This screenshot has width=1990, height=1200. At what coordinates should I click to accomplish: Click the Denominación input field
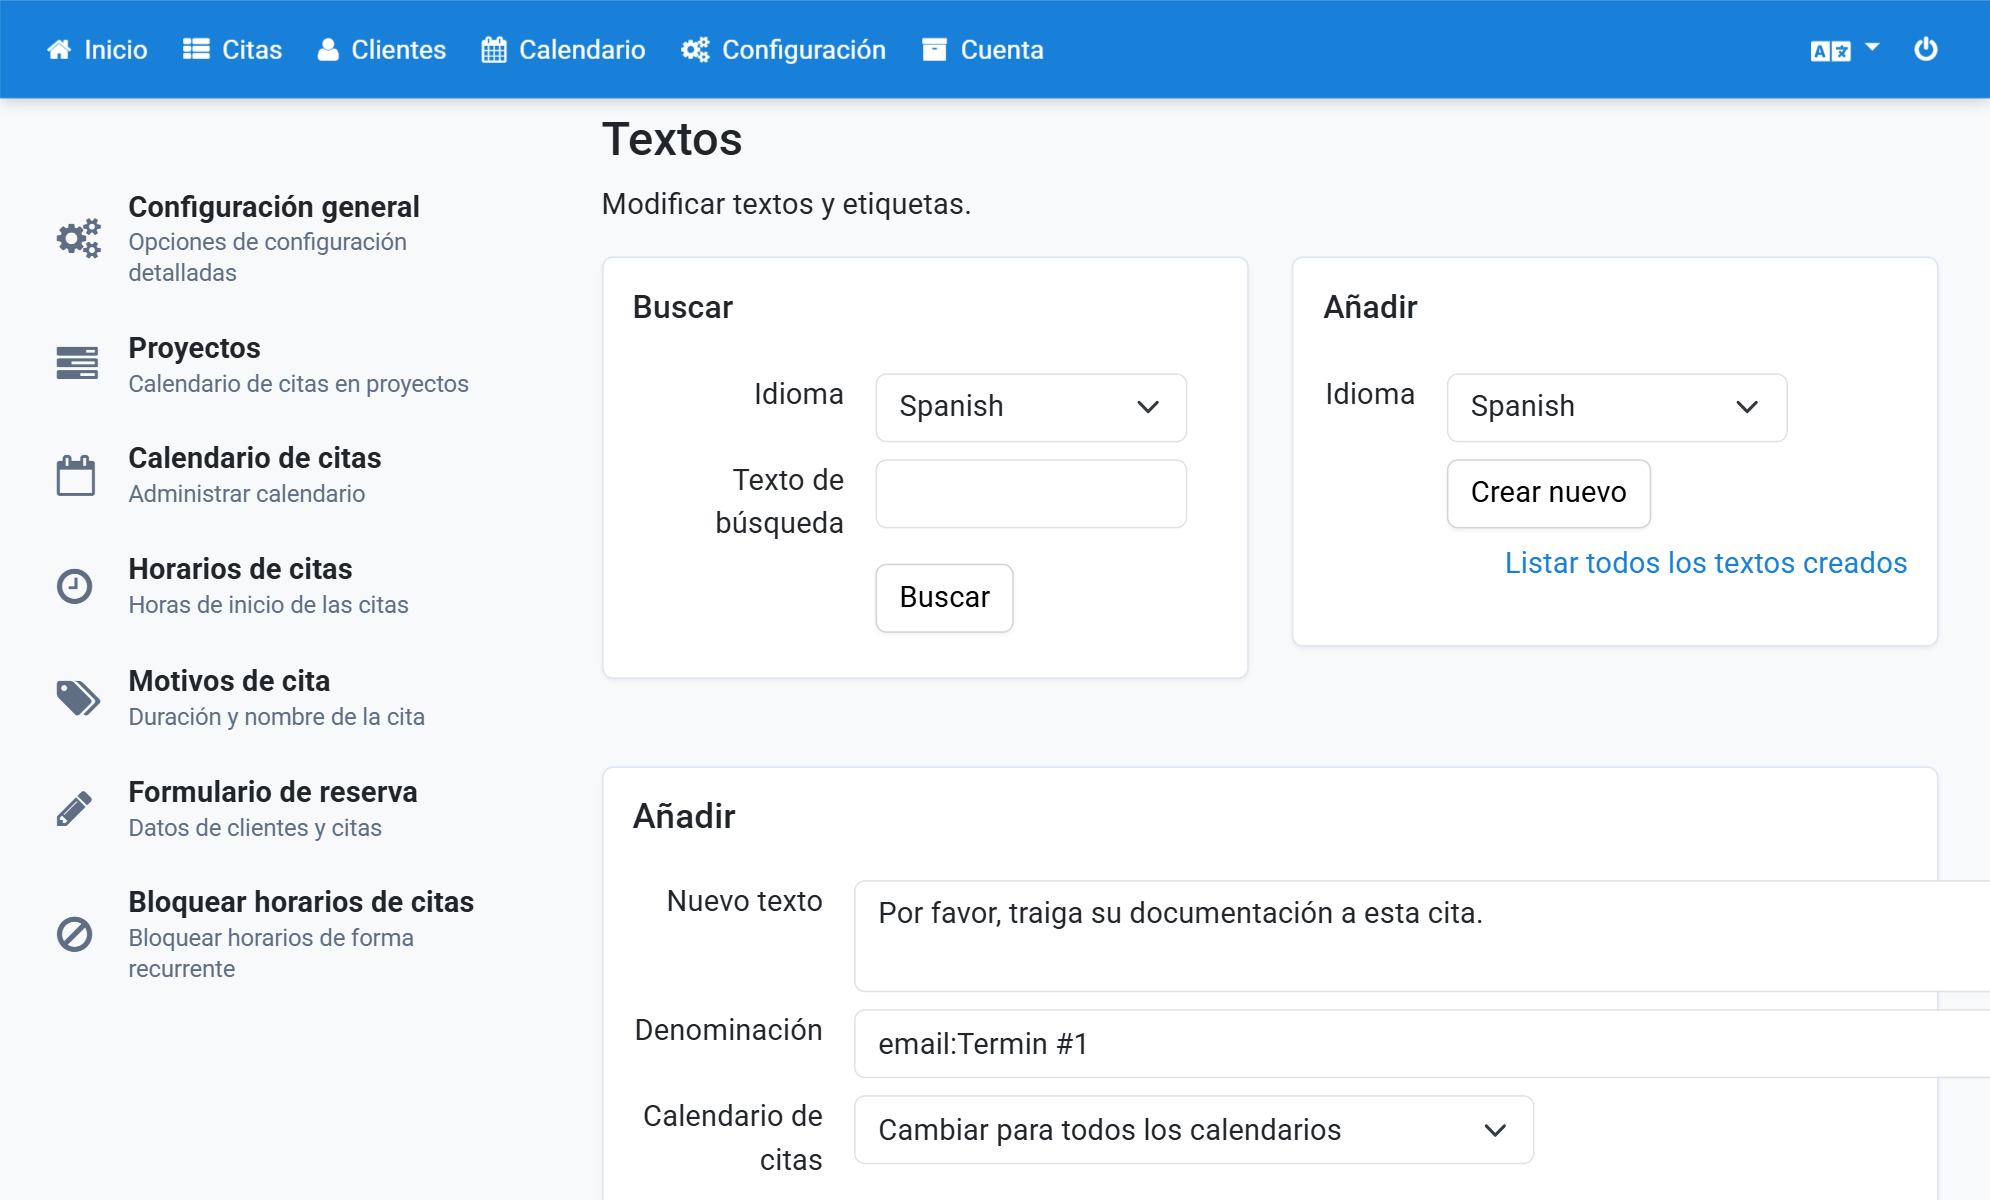click(1422, 1044)
